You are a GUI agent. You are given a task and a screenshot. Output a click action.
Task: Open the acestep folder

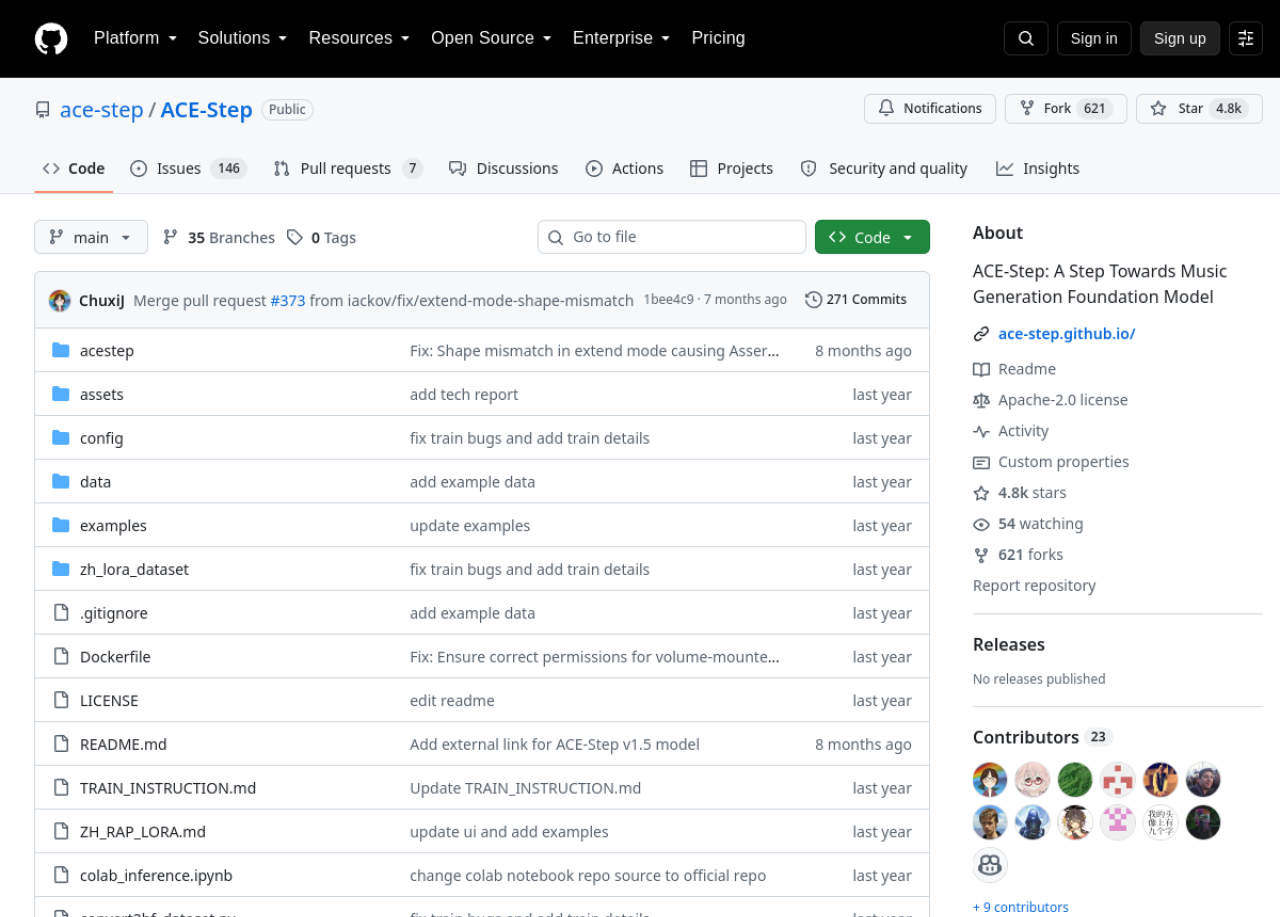[107, 351]
